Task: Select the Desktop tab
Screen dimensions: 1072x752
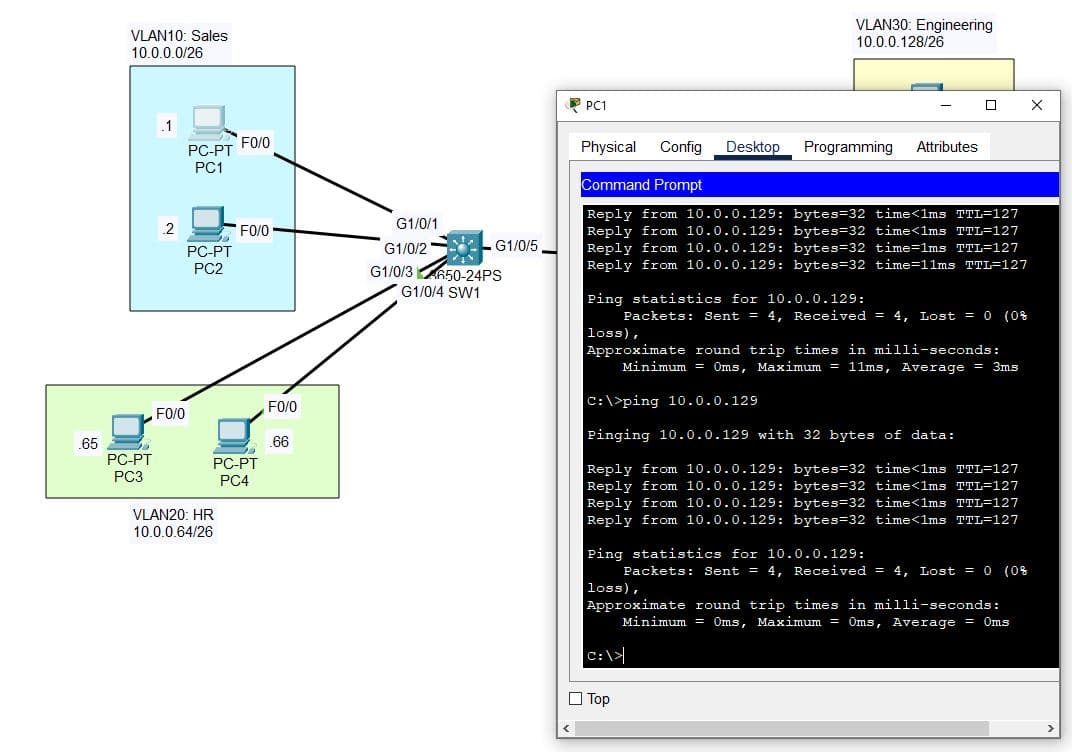Action: [x=752, y=147]
